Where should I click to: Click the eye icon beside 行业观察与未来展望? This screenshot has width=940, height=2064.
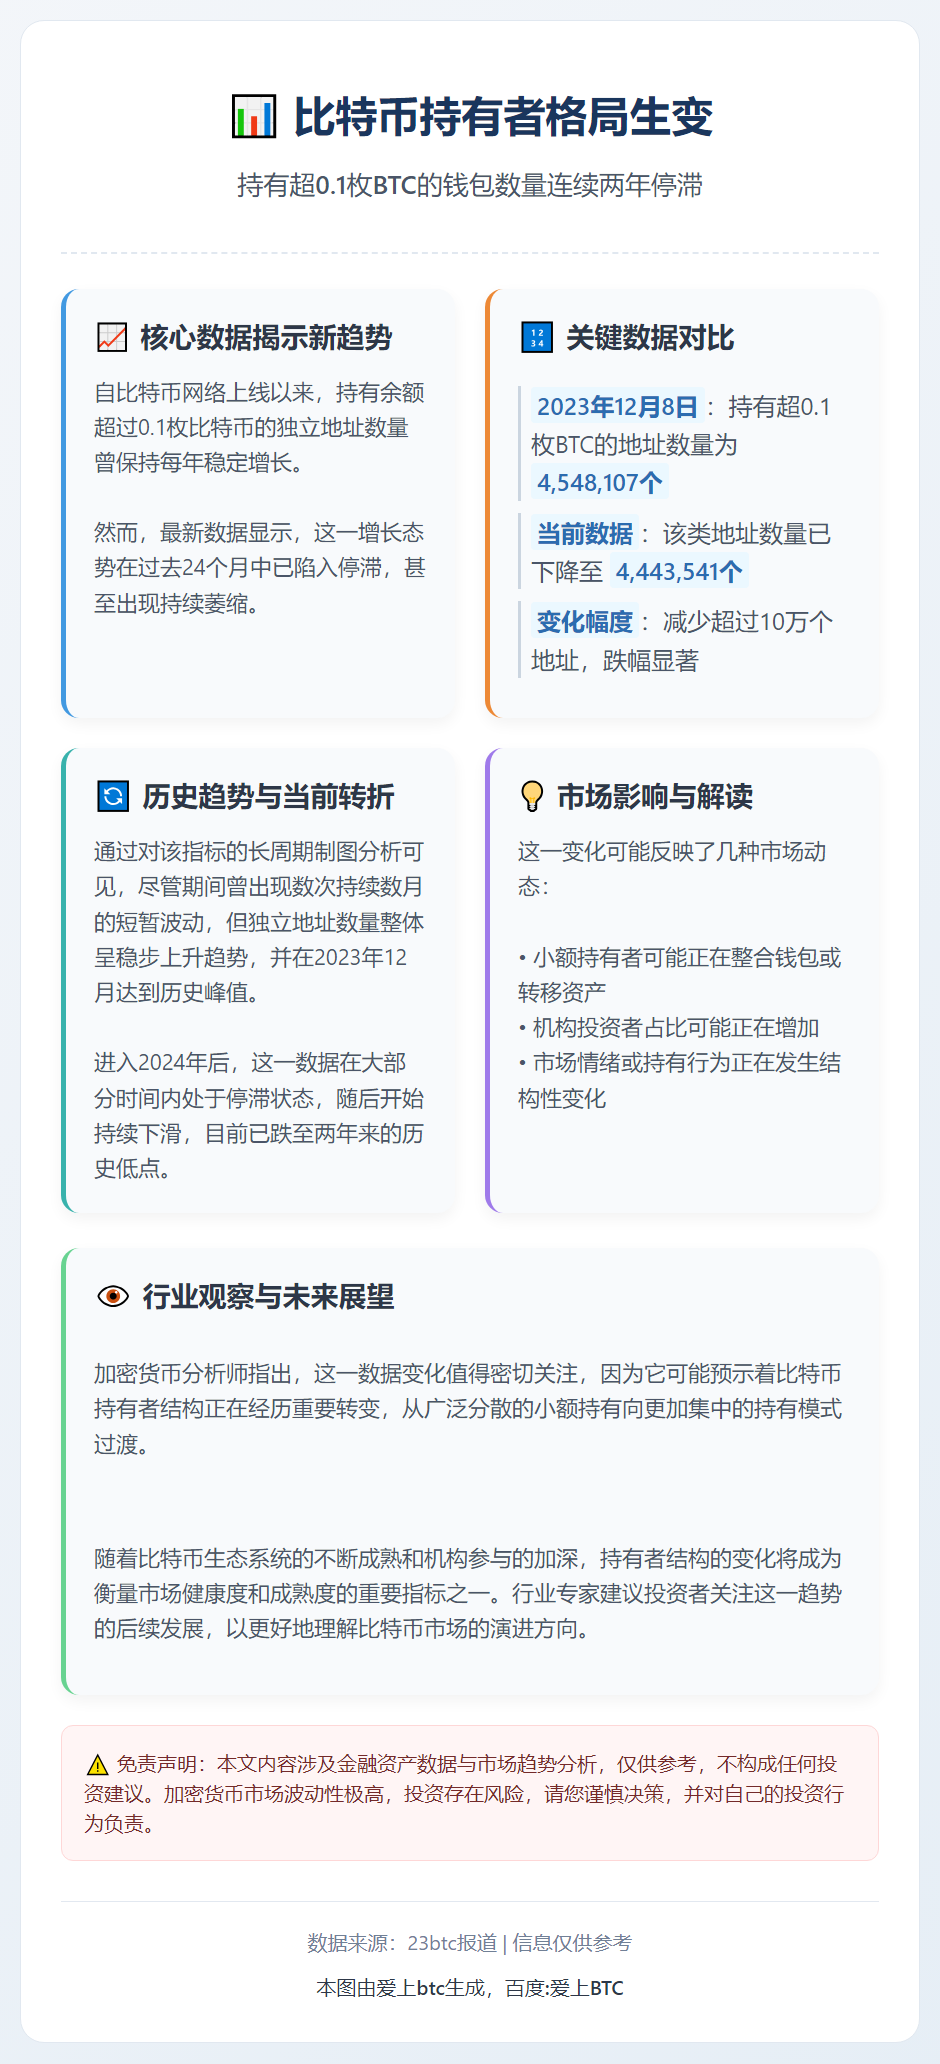pos(113,1297)
